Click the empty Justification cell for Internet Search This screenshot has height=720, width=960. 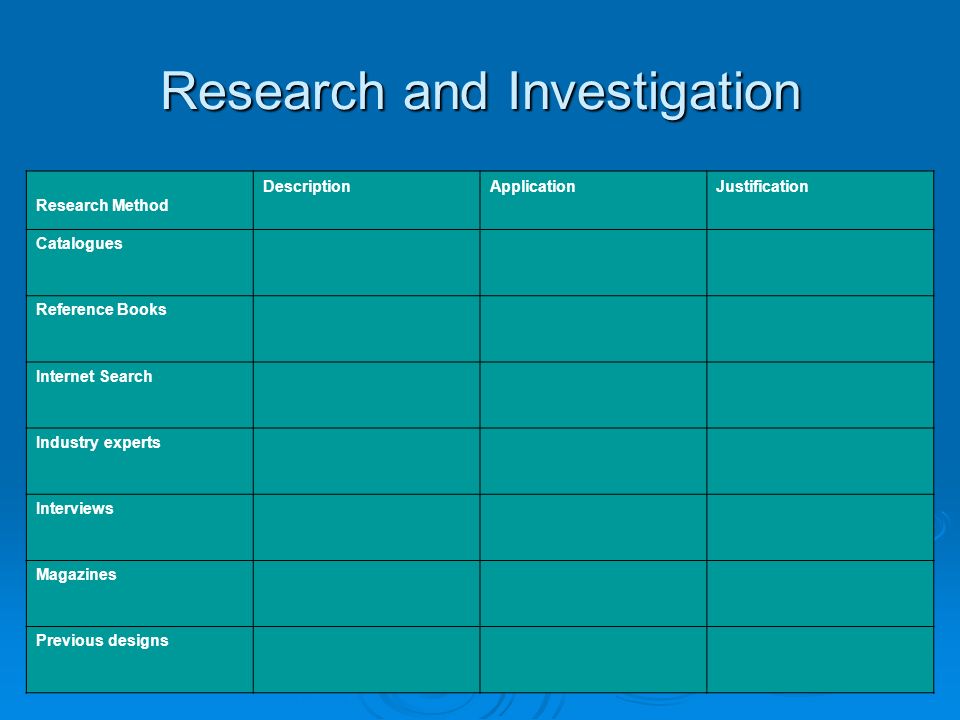(x=820, y=395)
